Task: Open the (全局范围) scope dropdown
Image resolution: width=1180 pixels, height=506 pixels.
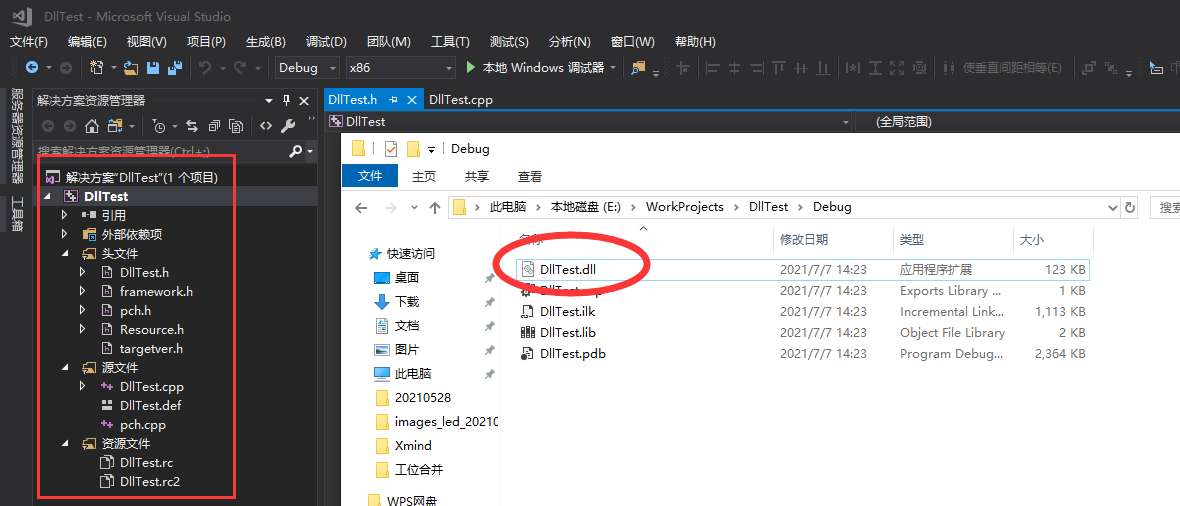Action: tap(1016, 121)
